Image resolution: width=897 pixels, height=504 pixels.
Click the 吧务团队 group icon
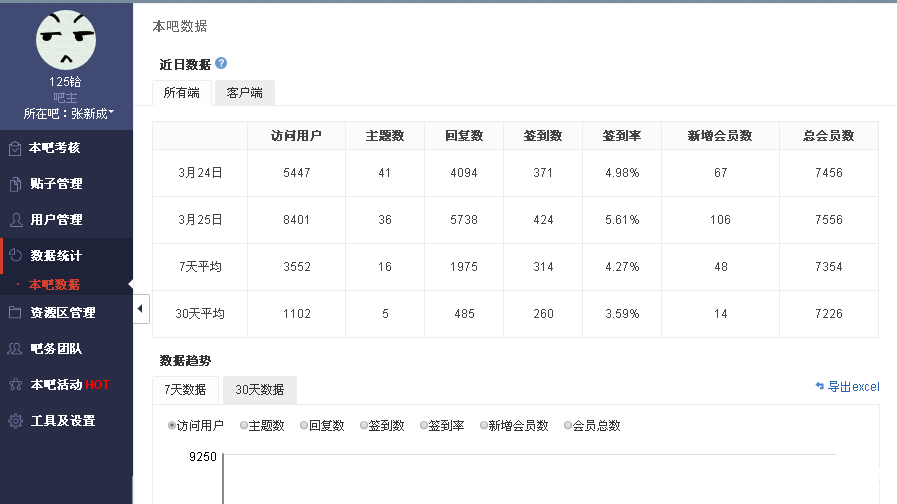[15, 349]
